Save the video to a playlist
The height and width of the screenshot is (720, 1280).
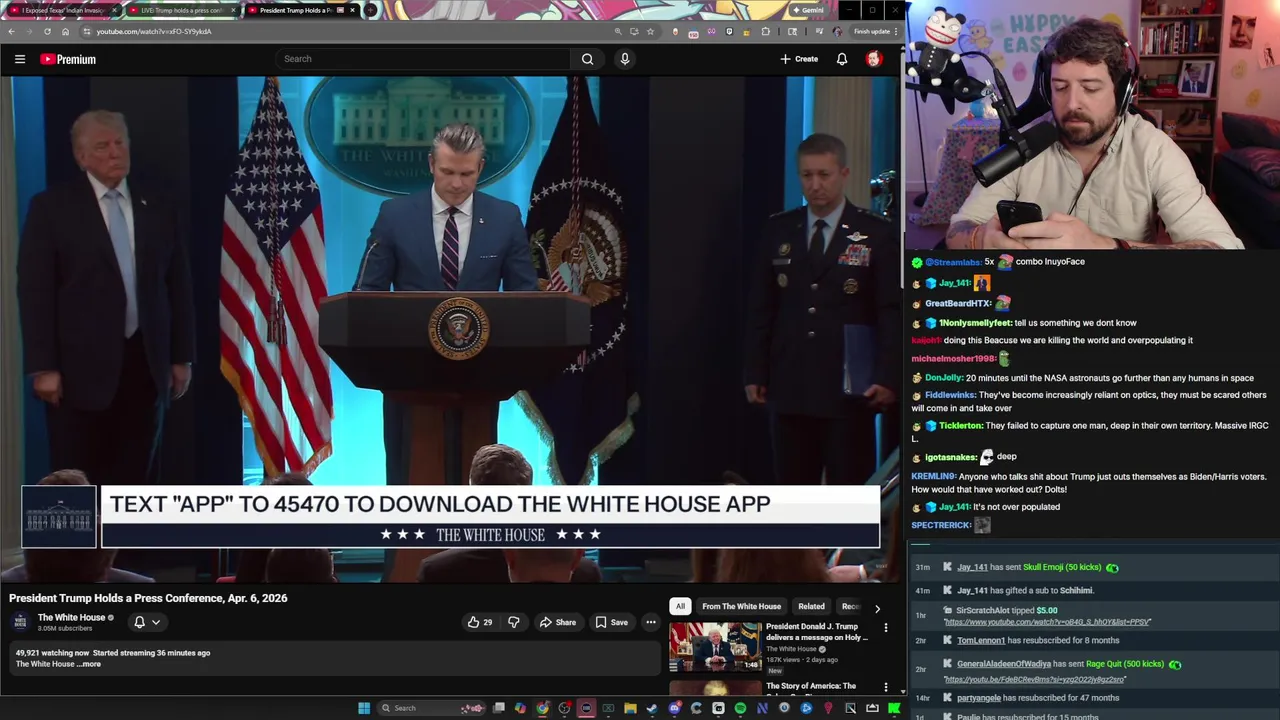point(611,622)
